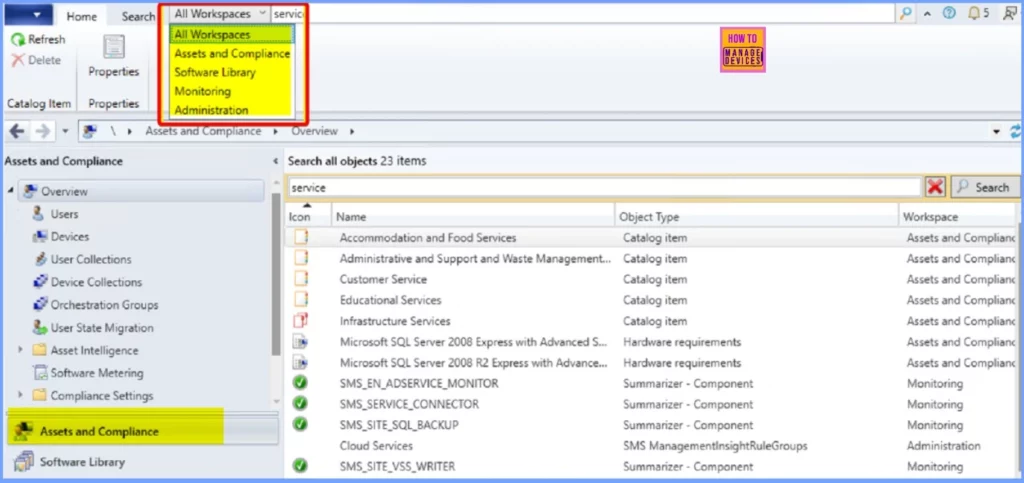
Task: Open the address bar dropdown arrow
Action: click(997, 132)
